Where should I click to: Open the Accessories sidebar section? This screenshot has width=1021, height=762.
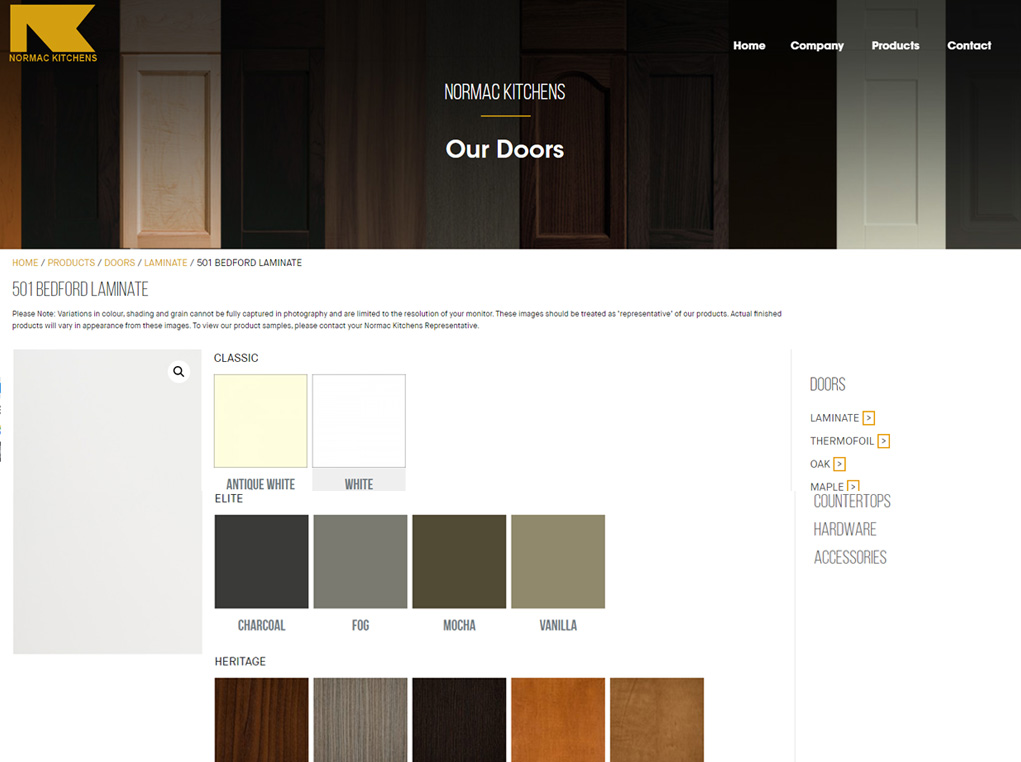850,557
